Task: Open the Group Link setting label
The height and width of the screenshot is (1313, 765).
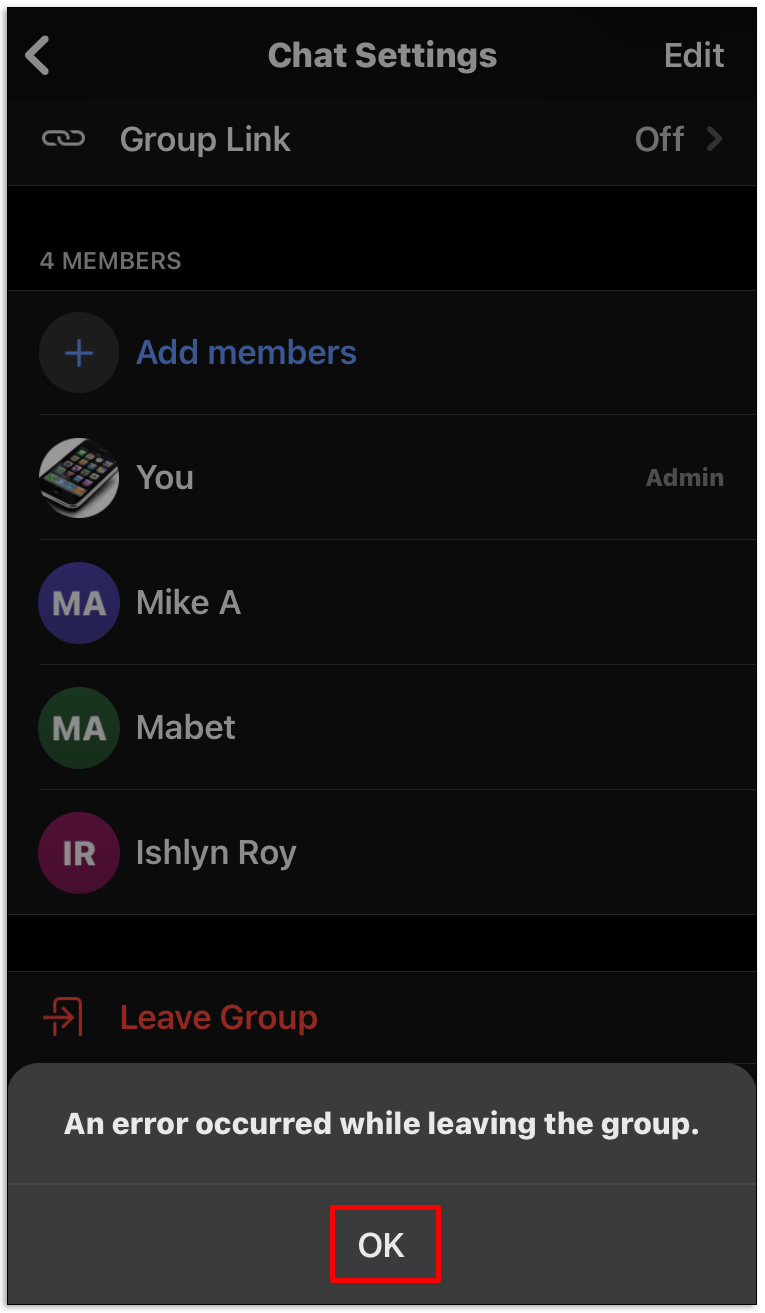Action: [205, 139]
